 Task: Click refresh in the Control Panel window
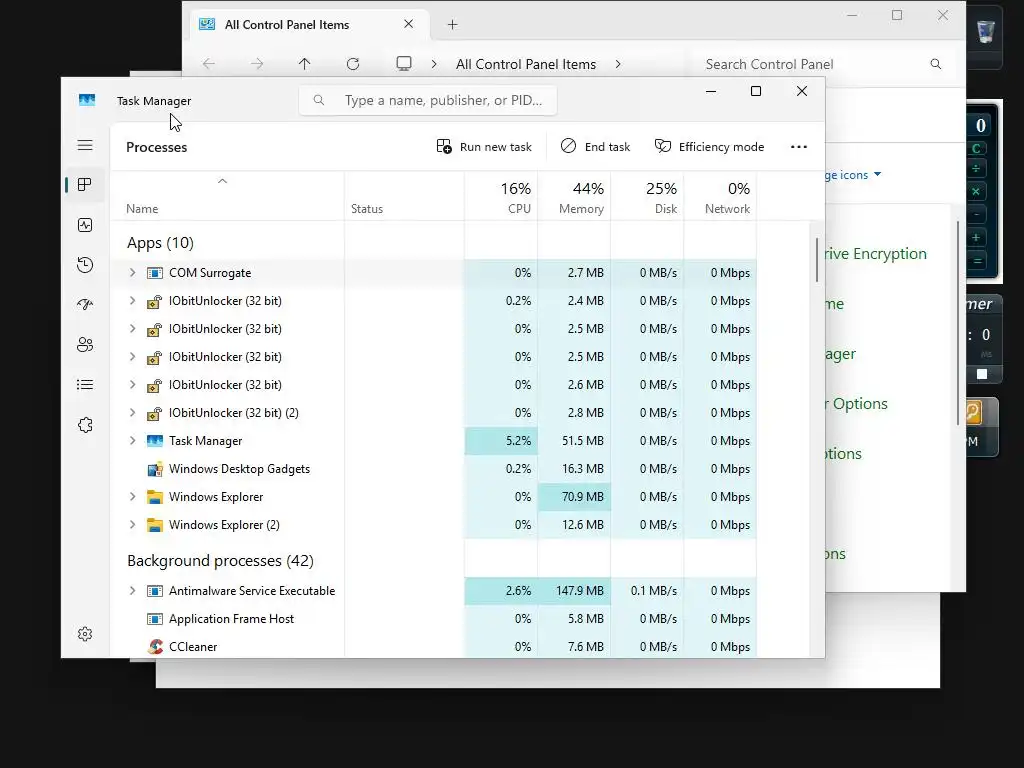click(353, 64)
